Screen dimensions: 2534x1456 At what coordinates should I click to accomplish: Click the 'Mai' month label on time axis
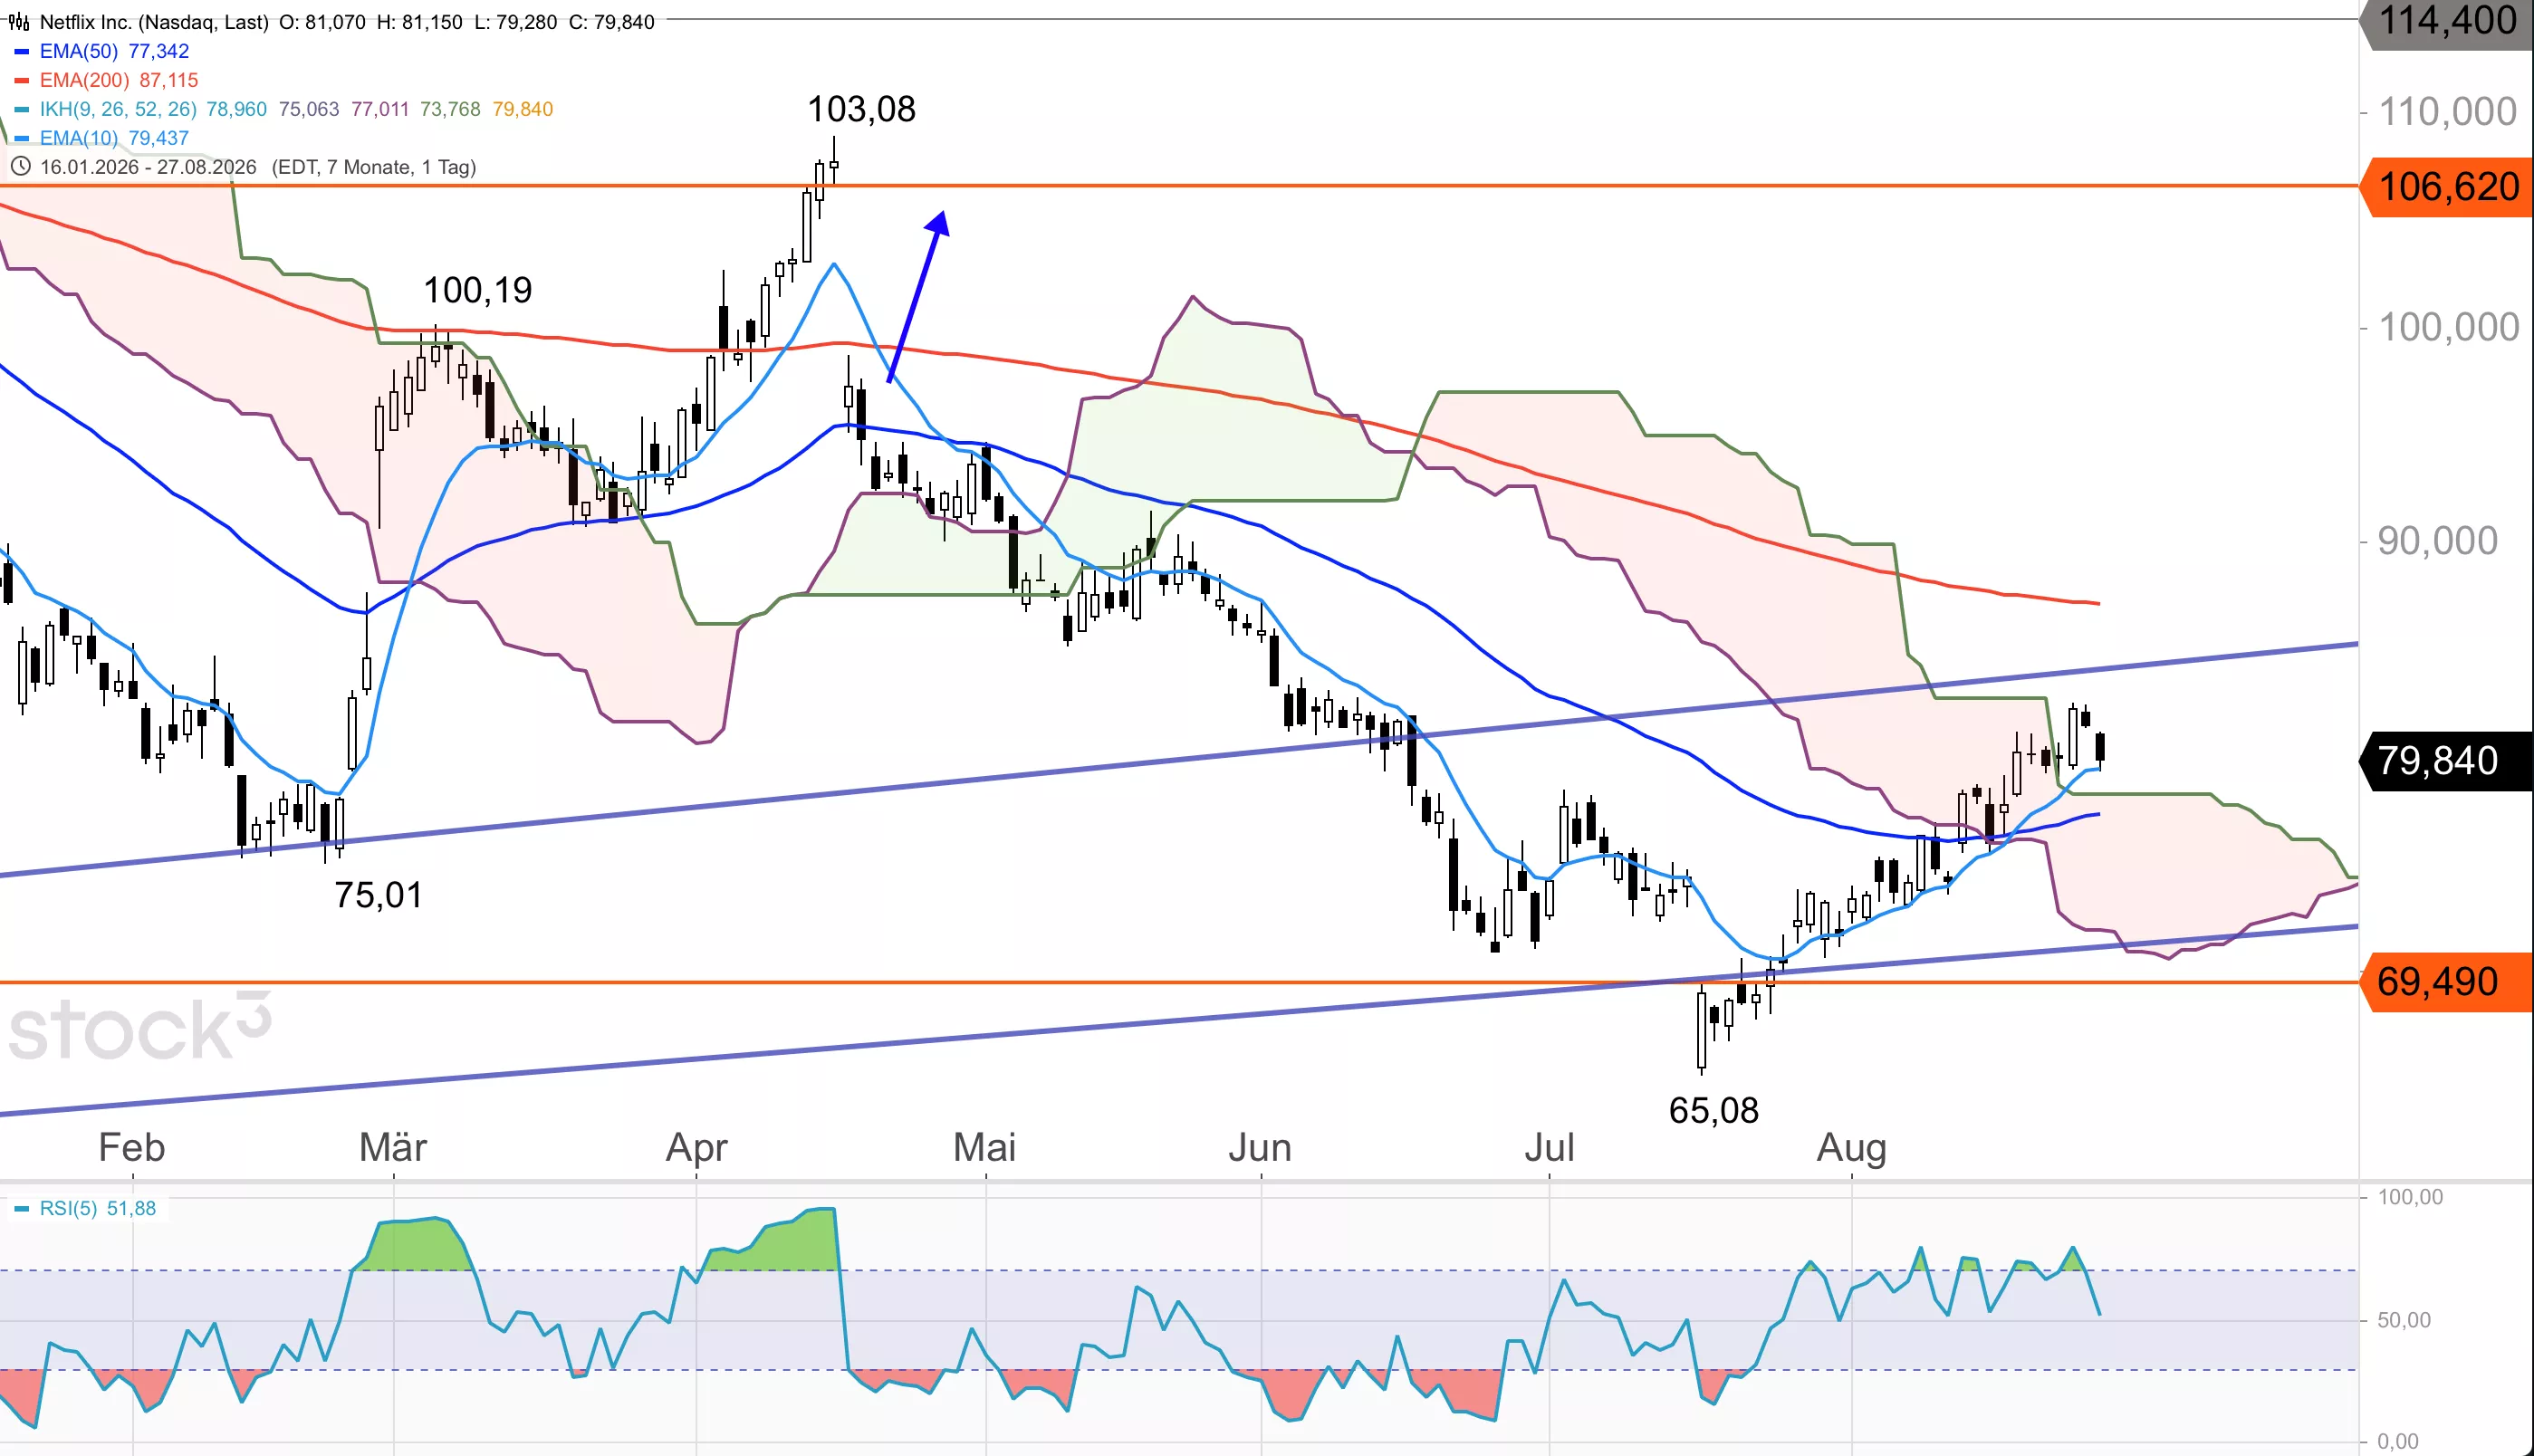point(985,1147)
